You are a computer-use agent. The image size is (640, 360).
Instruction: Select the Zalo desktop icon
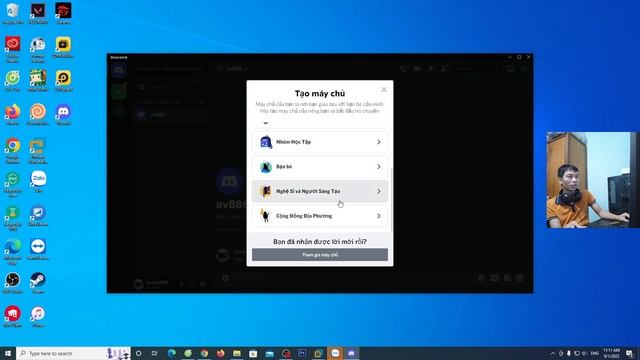38,181
